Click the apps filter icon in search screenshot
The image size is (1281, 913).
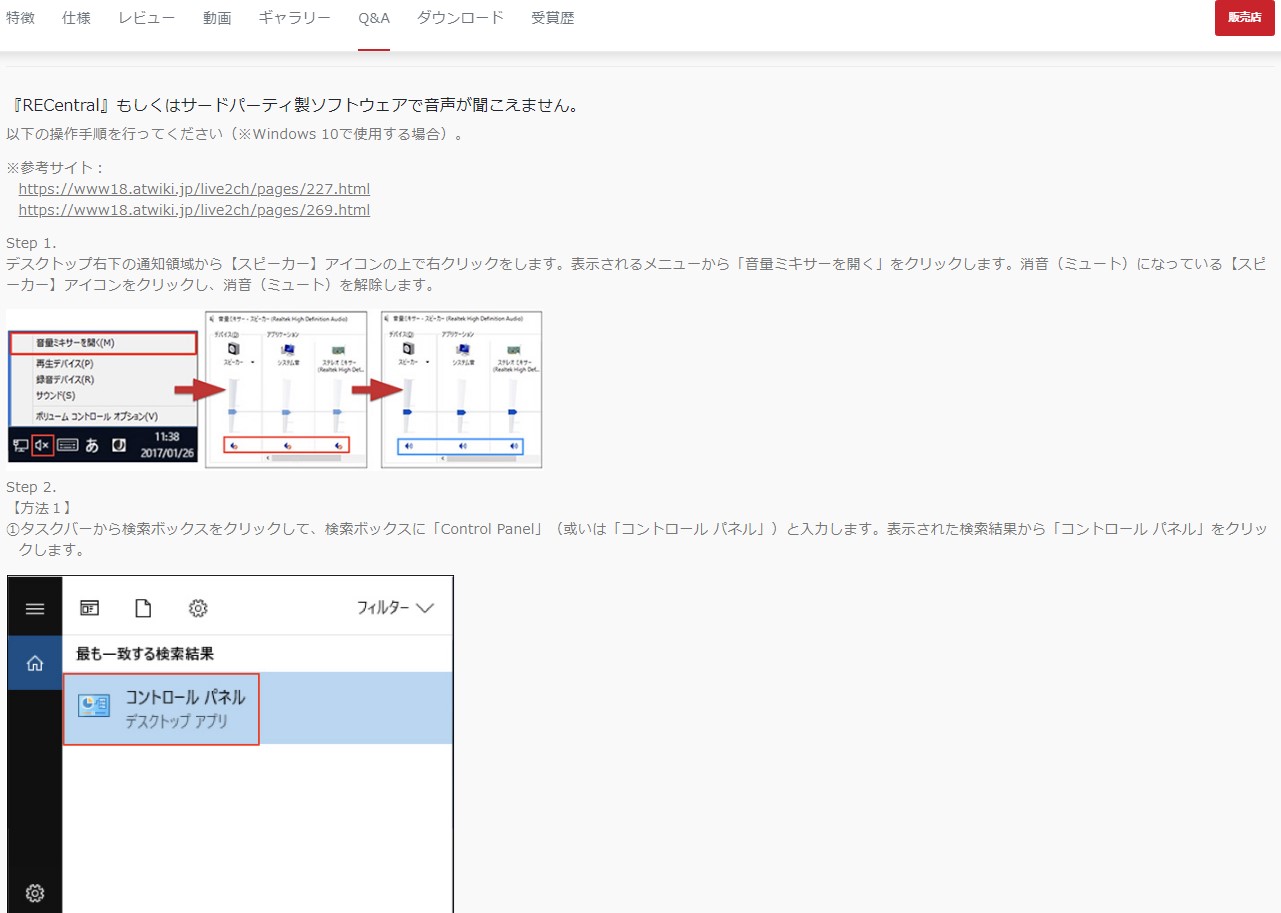(x=90, y=608)
